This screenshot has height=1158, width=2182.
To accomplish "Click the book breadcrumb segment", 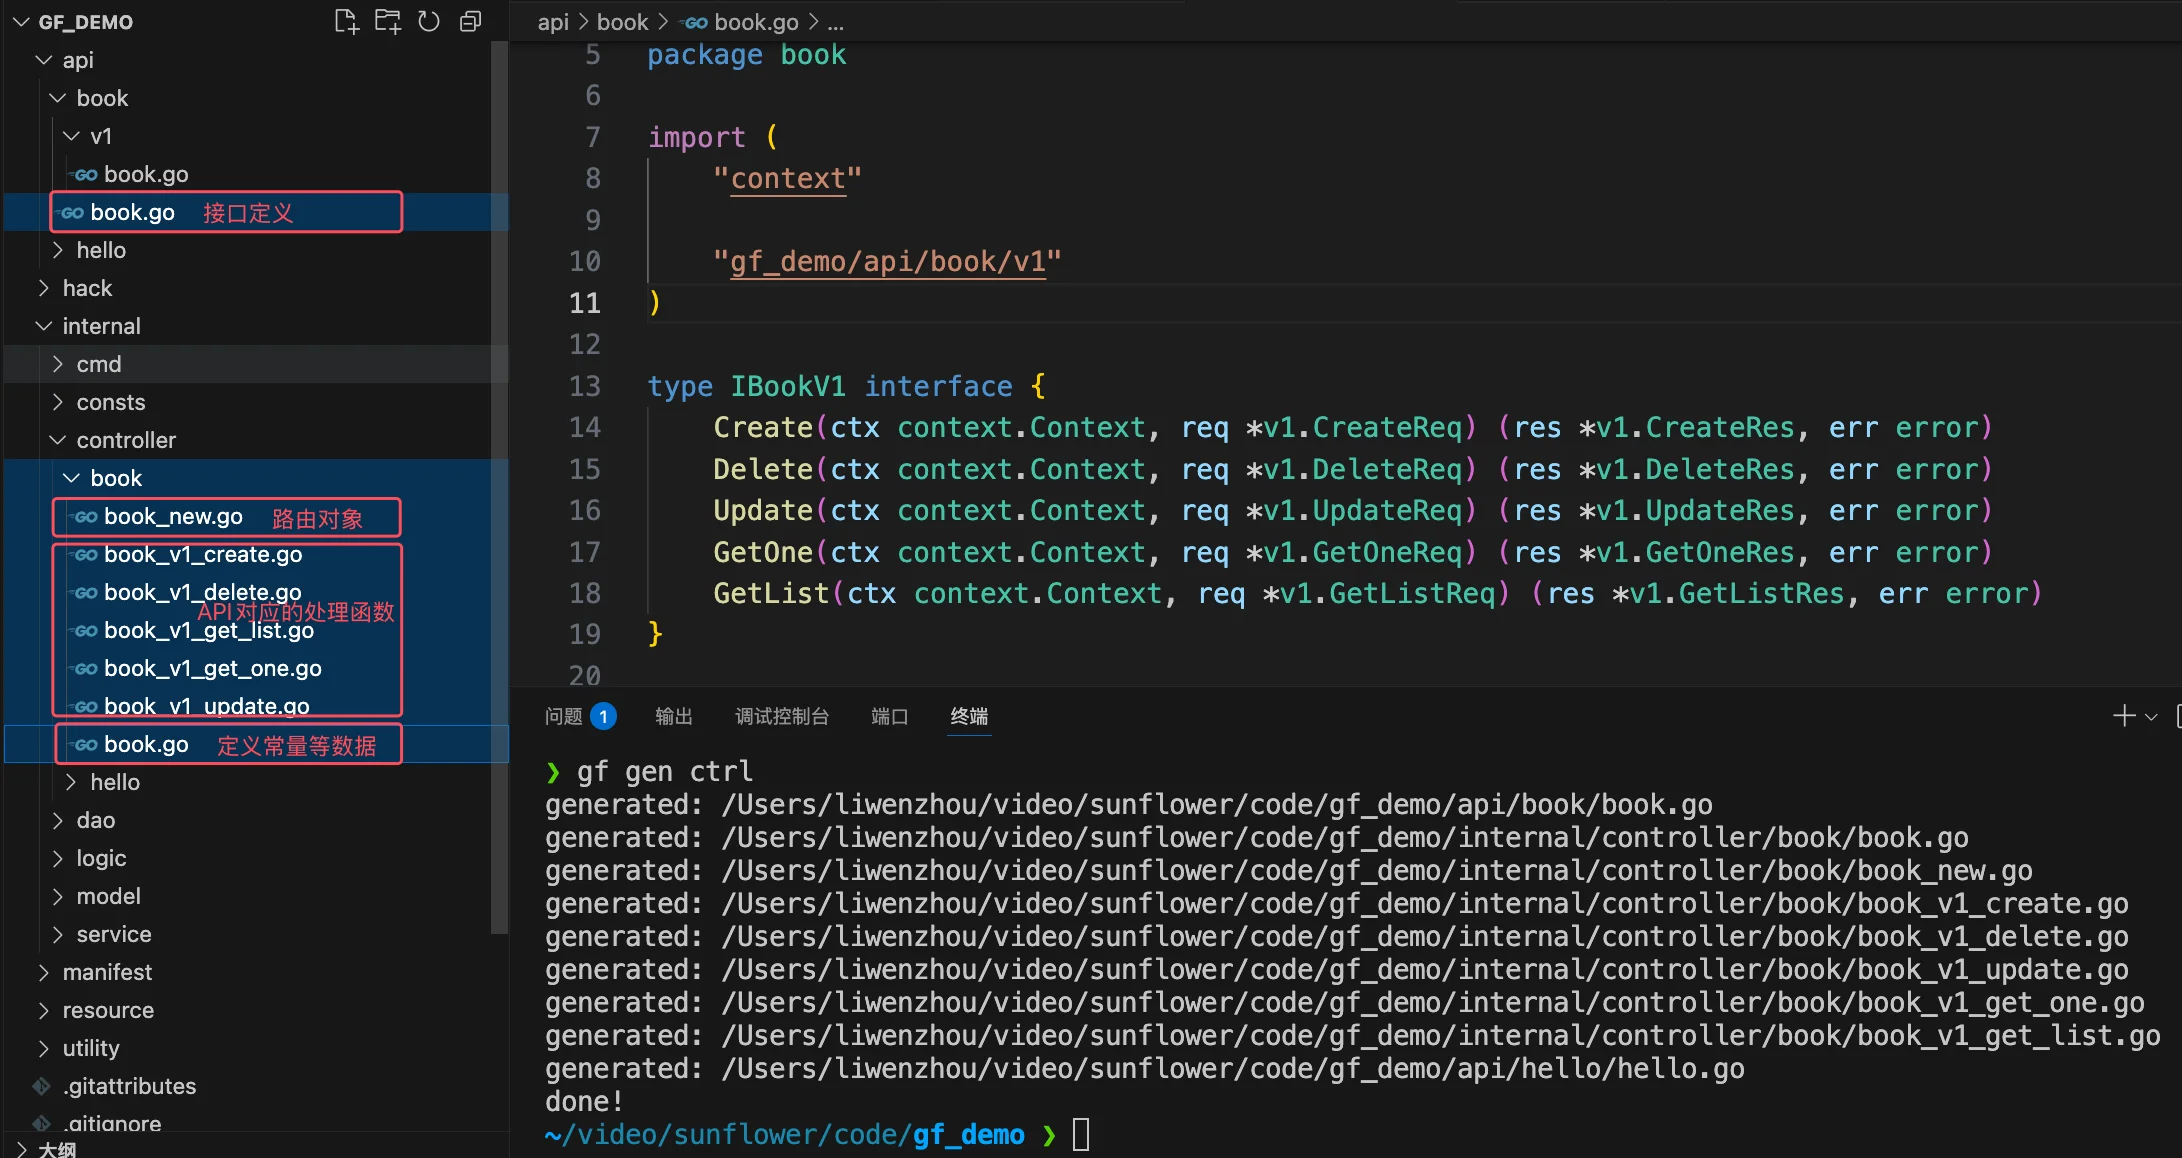I will (x=622, y=22).
